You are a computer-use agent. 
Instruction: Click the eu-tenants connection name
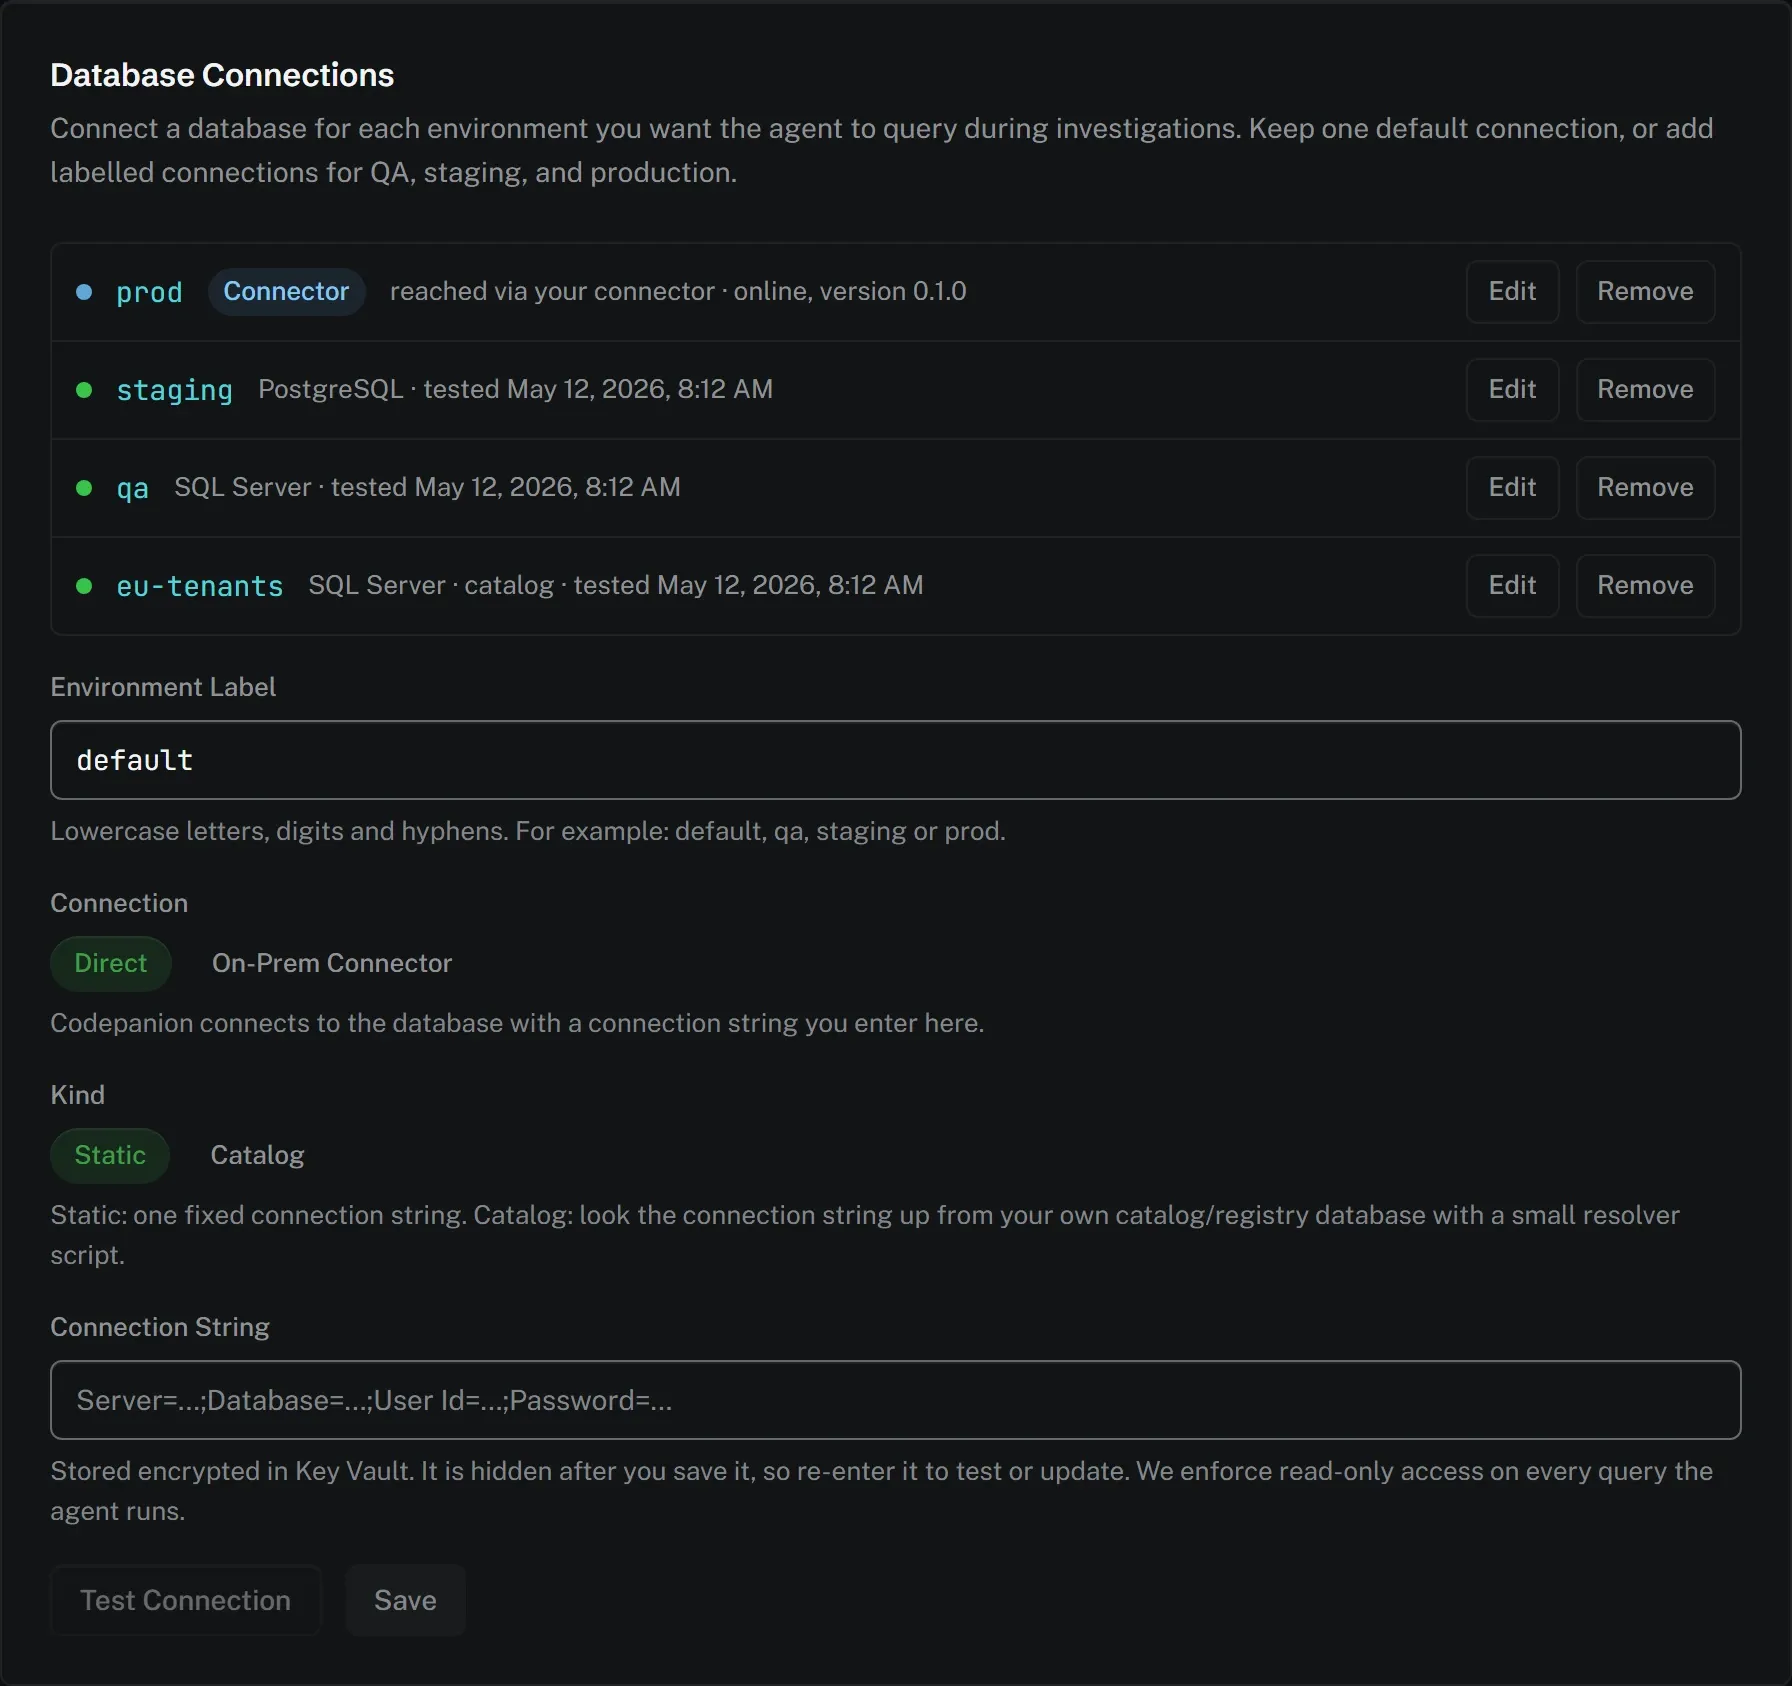click(x=199, y=586)
